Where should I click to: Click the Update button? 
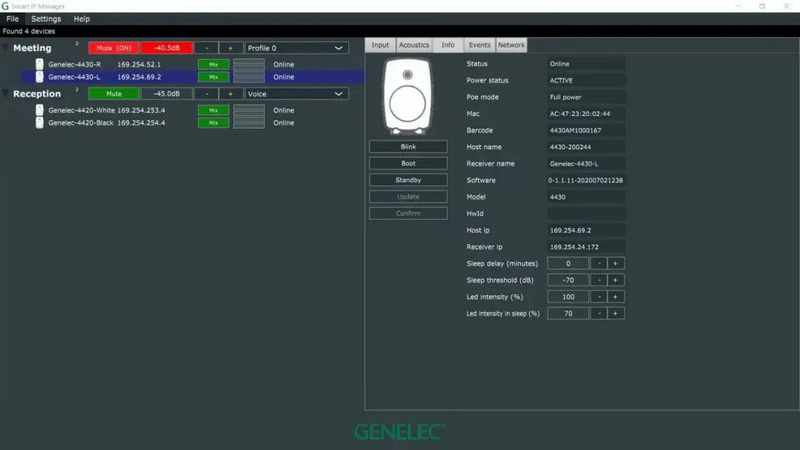click(408, 196)
